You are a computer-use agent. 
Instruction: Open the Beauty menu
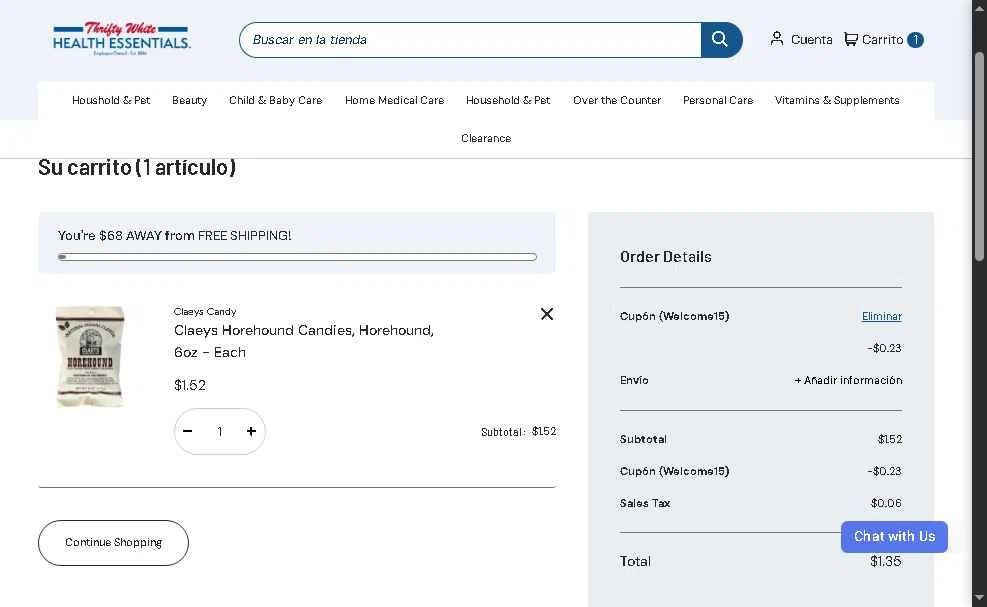[189, 100]
